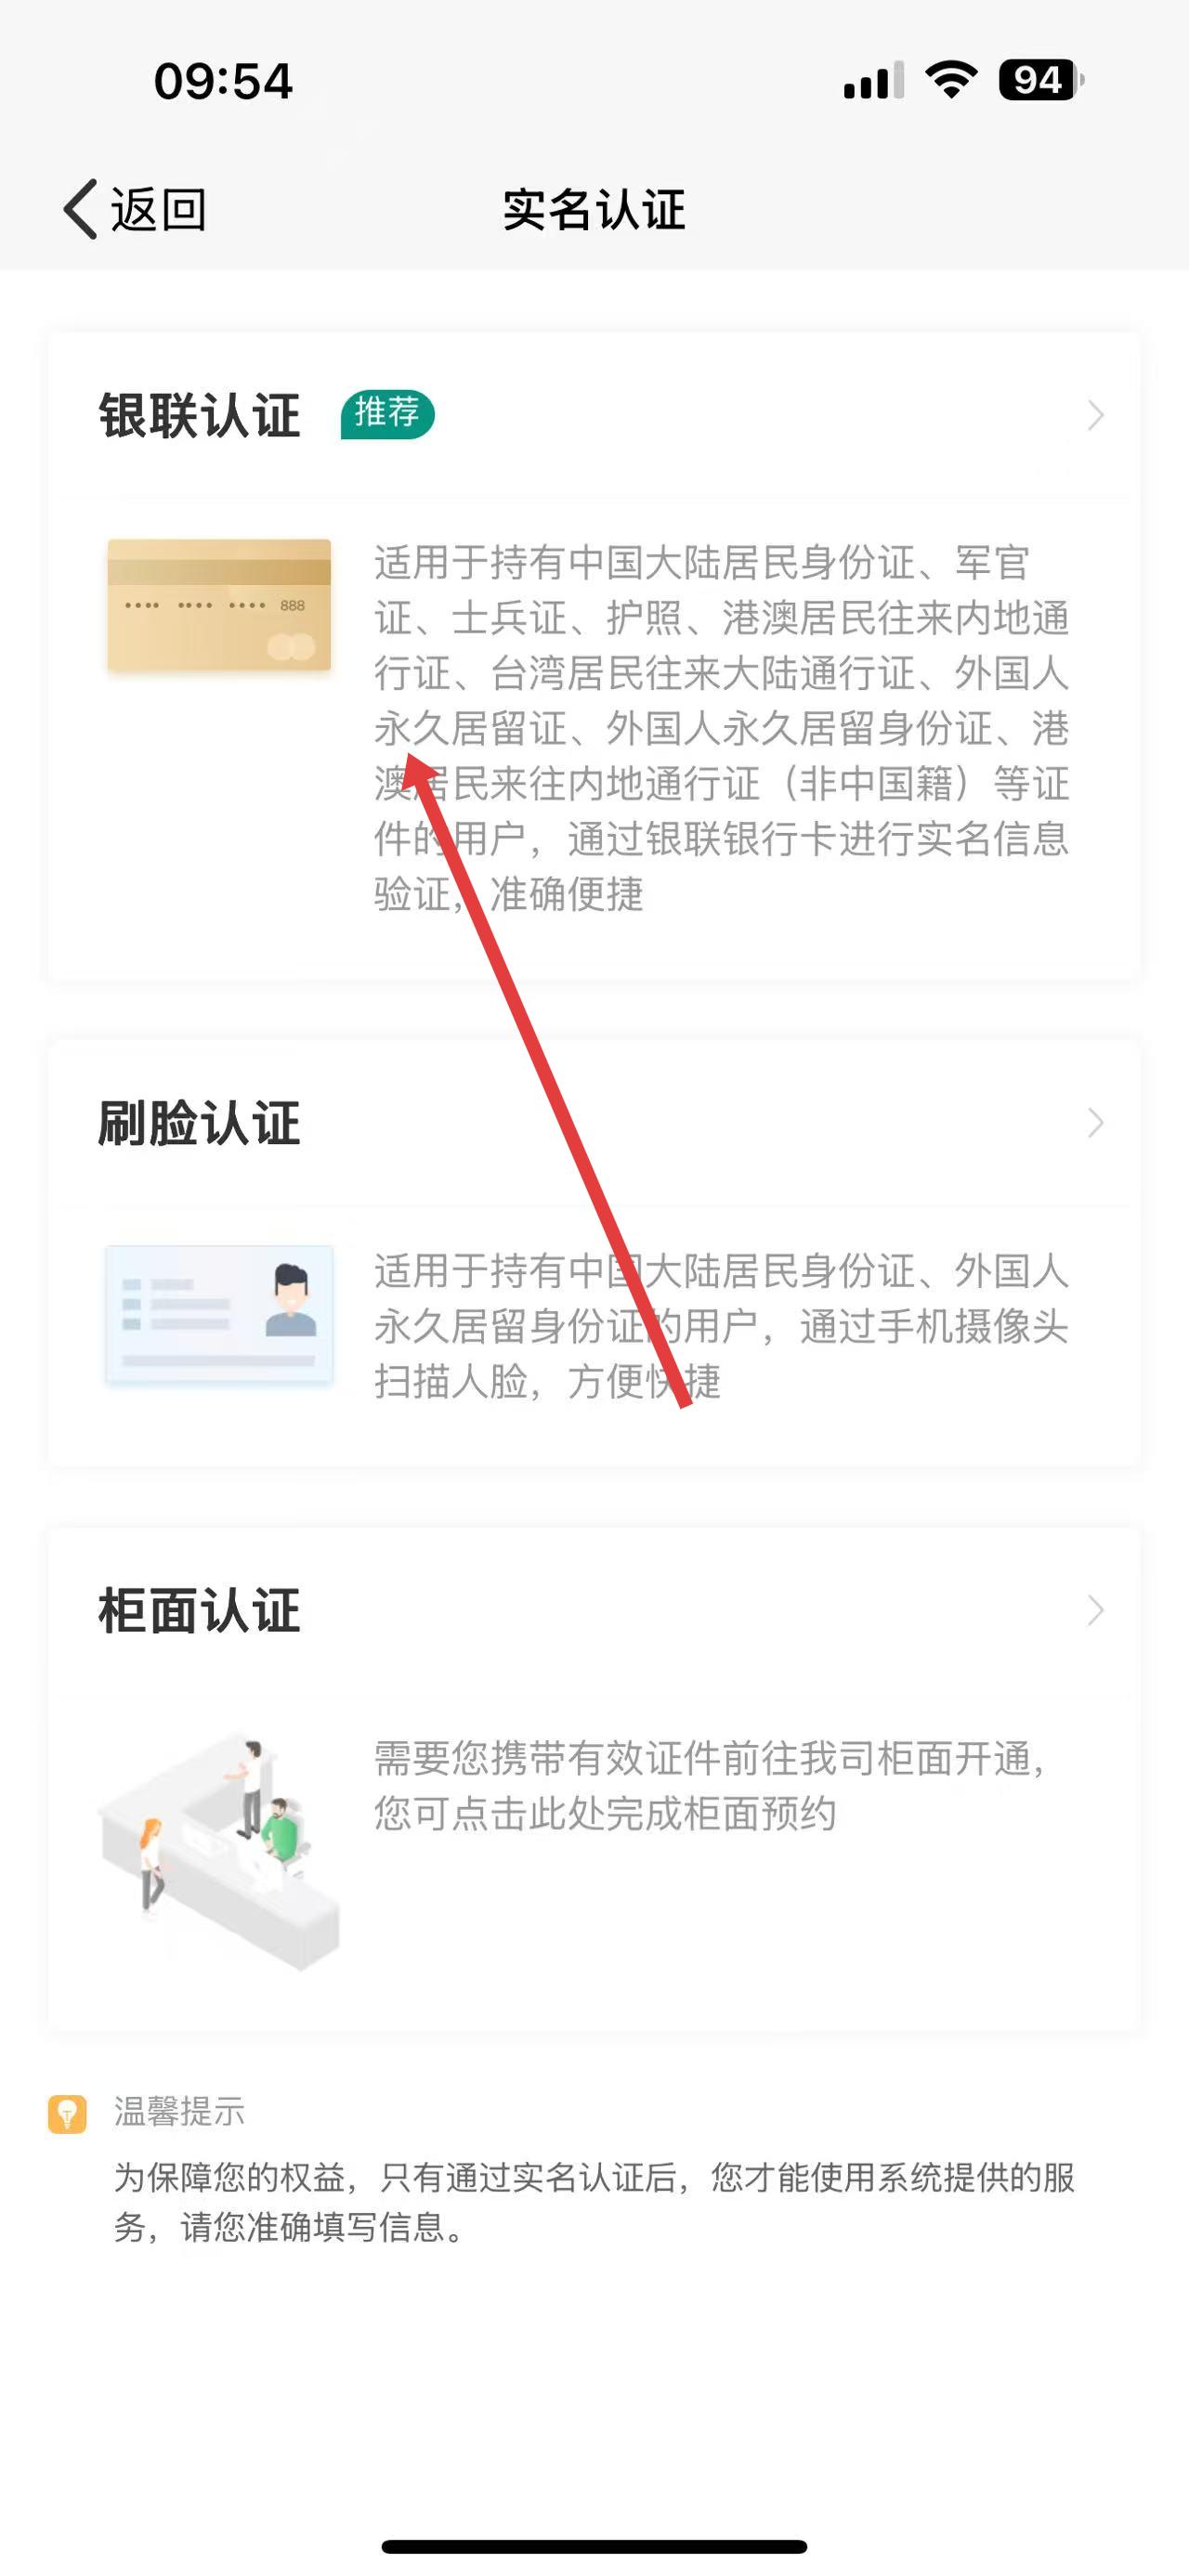Screen dimensions: 1189x2576
Task: Tap the home indicator bar
Action: 594,2546
